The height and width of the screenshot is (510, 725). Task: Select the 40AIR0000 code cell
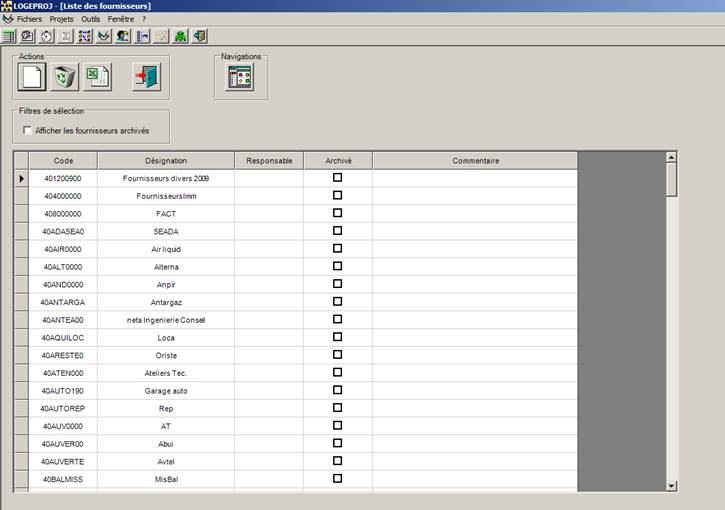(x=63, y=249)
